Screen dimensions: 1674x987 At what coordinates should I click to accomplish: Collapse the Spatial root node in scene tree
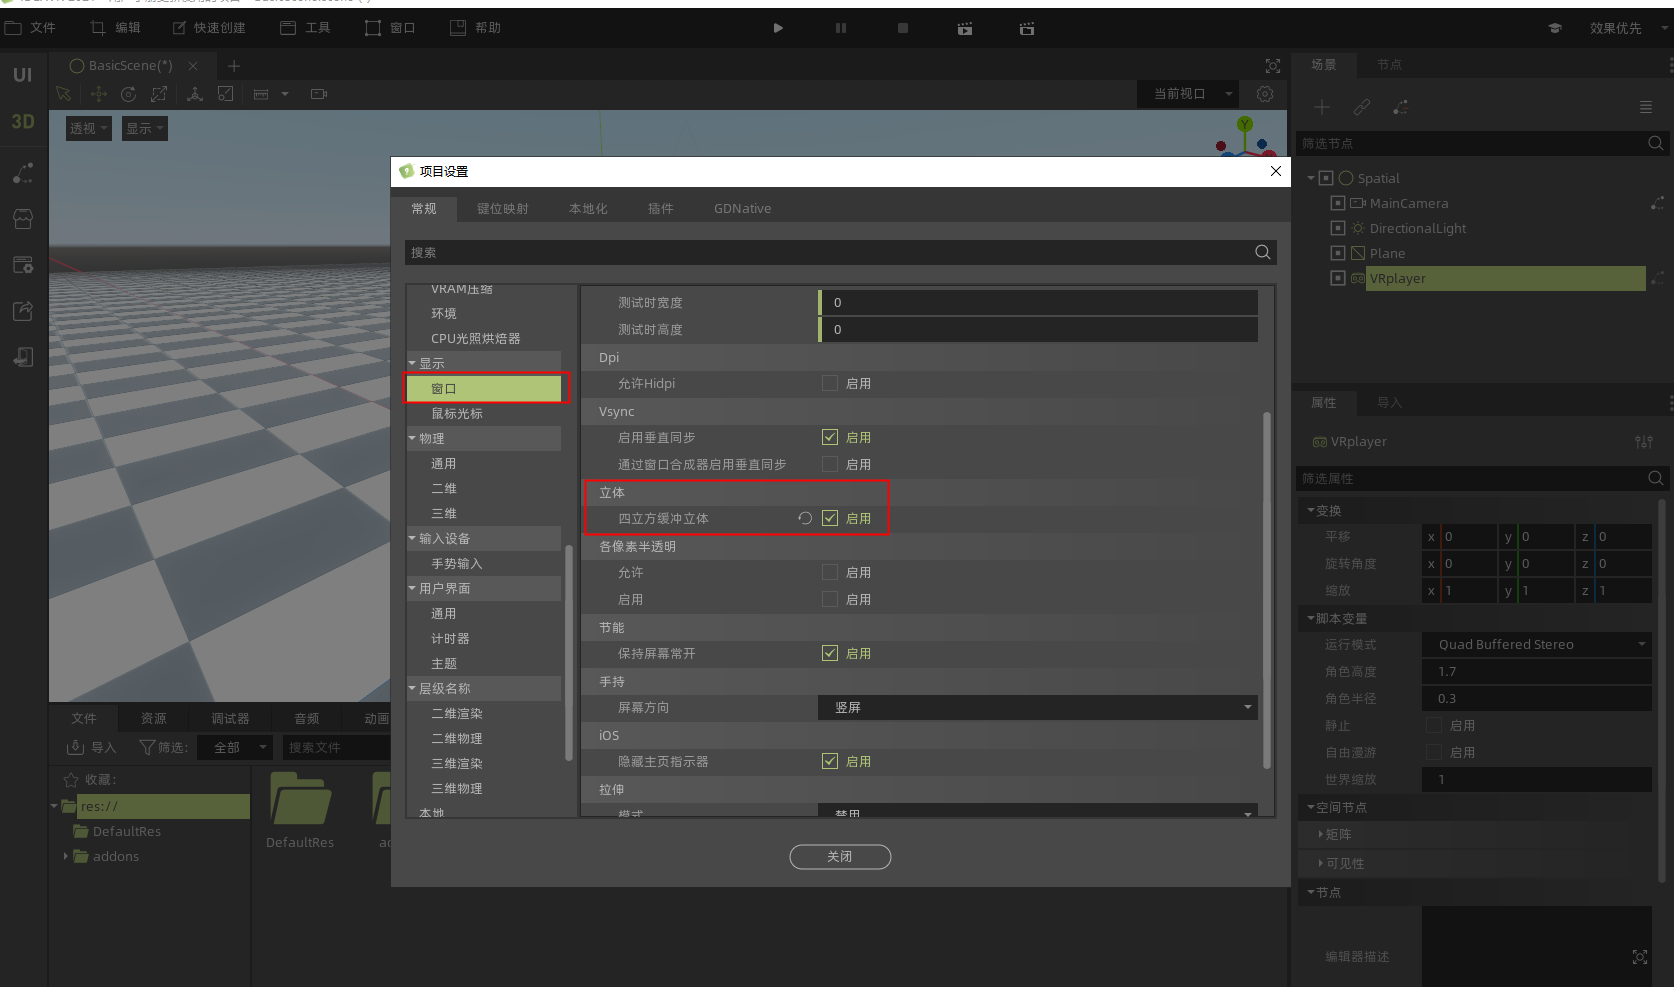tap(1311, 178)
